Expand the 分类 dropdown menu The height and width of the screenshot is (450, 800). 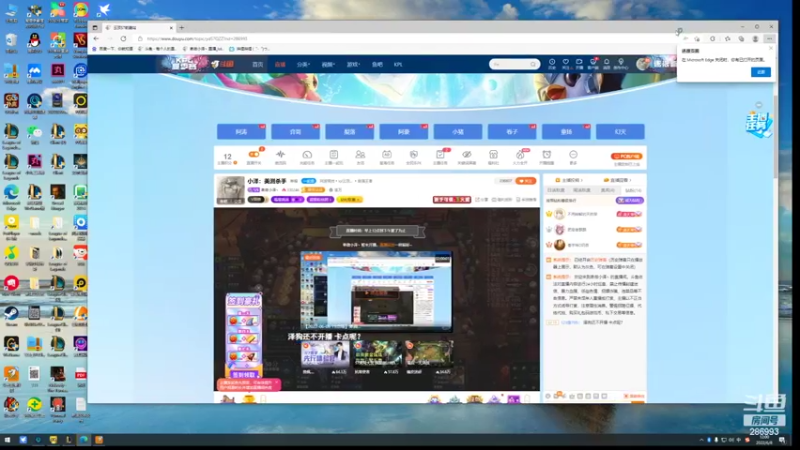(303, 65)
